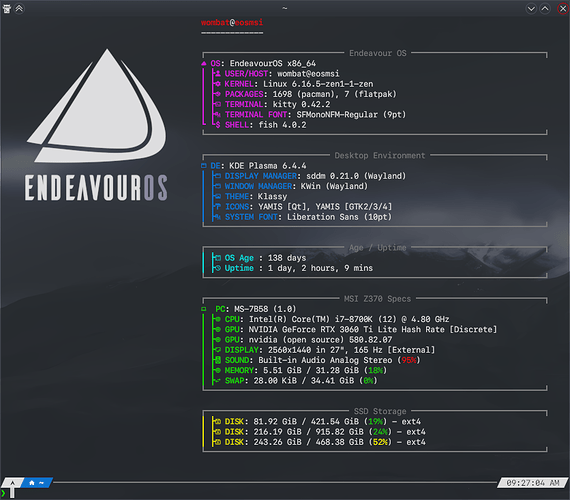The width and height of the screenshot is (570, 500).
Task: Click the SWAP row icon
Action: [x=218, y=381]
